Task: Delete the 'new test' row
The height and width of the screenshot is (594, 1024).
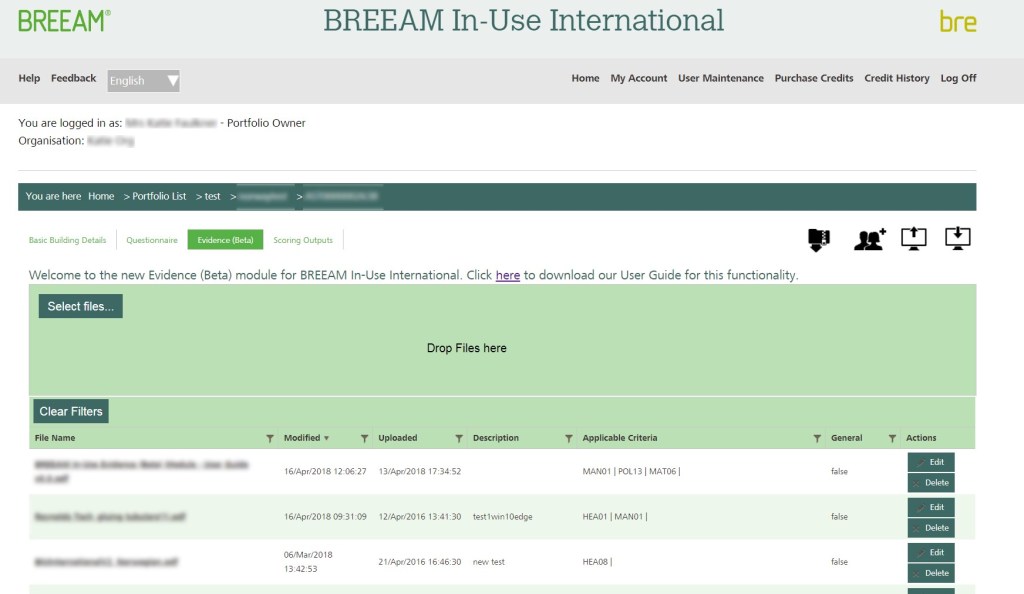Action: [931, 573]
